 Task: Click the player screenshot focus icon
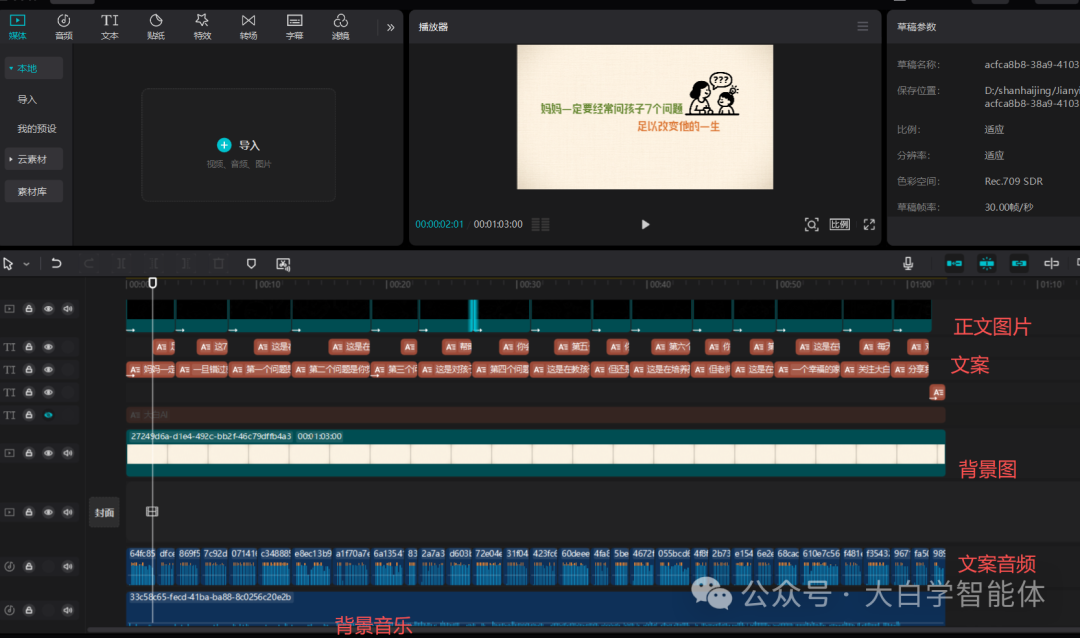(811, 225)
